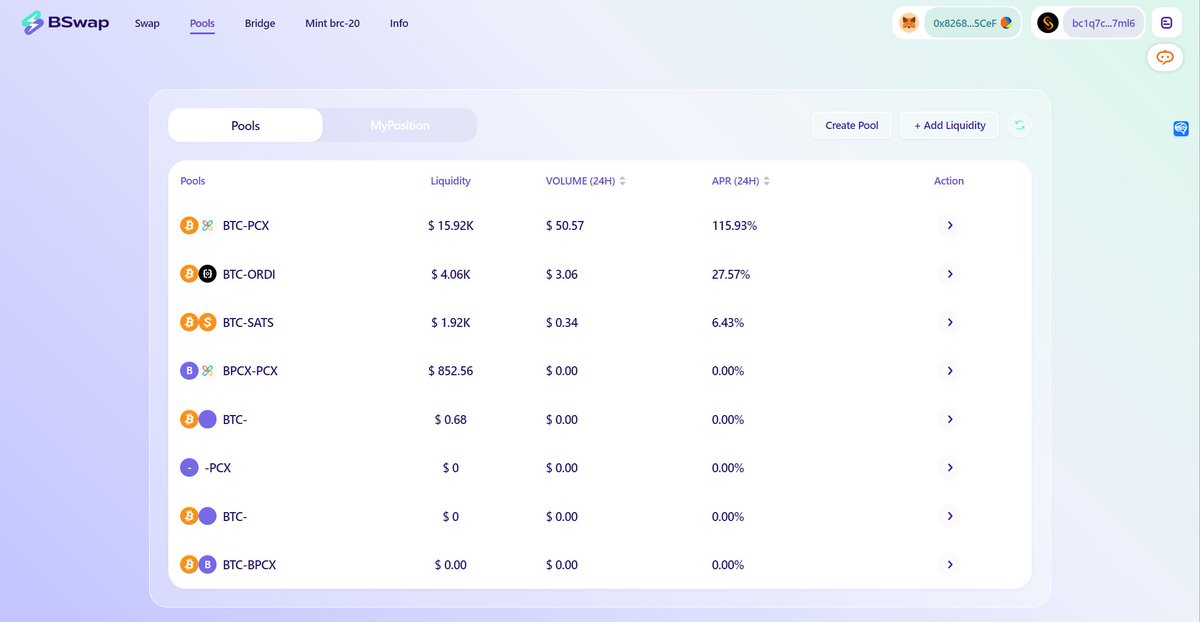Expand the BTC-PCX pool action arrow
The height and width of the screenshot is (622, 1200).
pos(949,226)
